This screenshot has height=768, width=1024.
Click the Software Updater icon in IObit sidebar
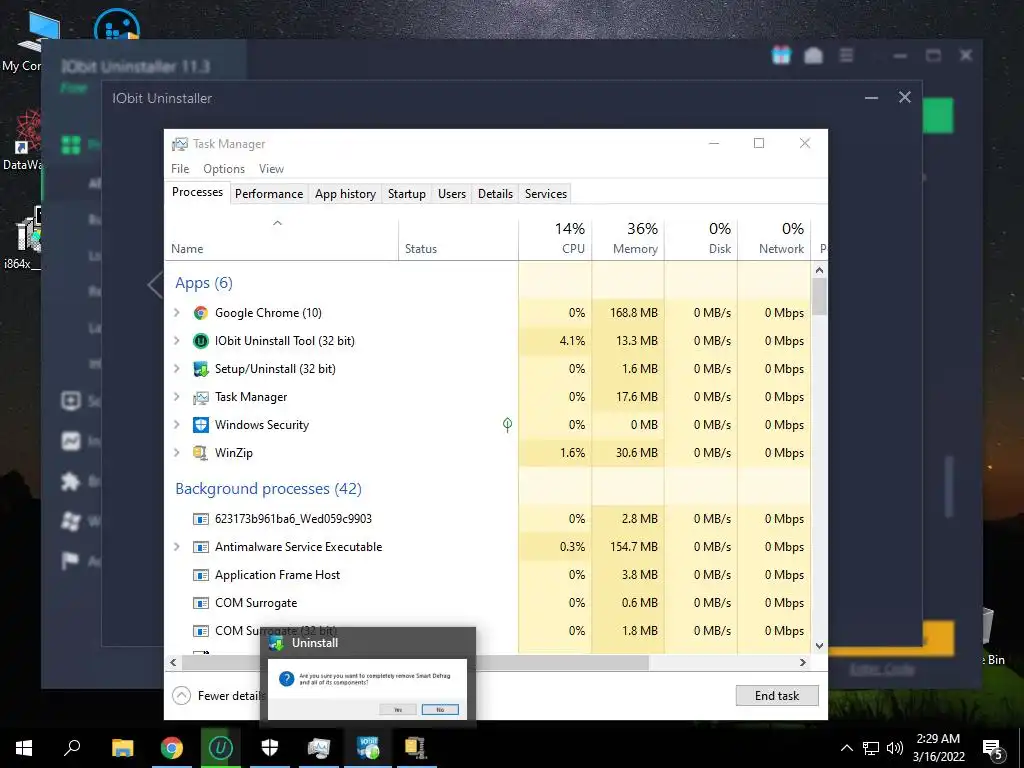click(x=71, y=400)
